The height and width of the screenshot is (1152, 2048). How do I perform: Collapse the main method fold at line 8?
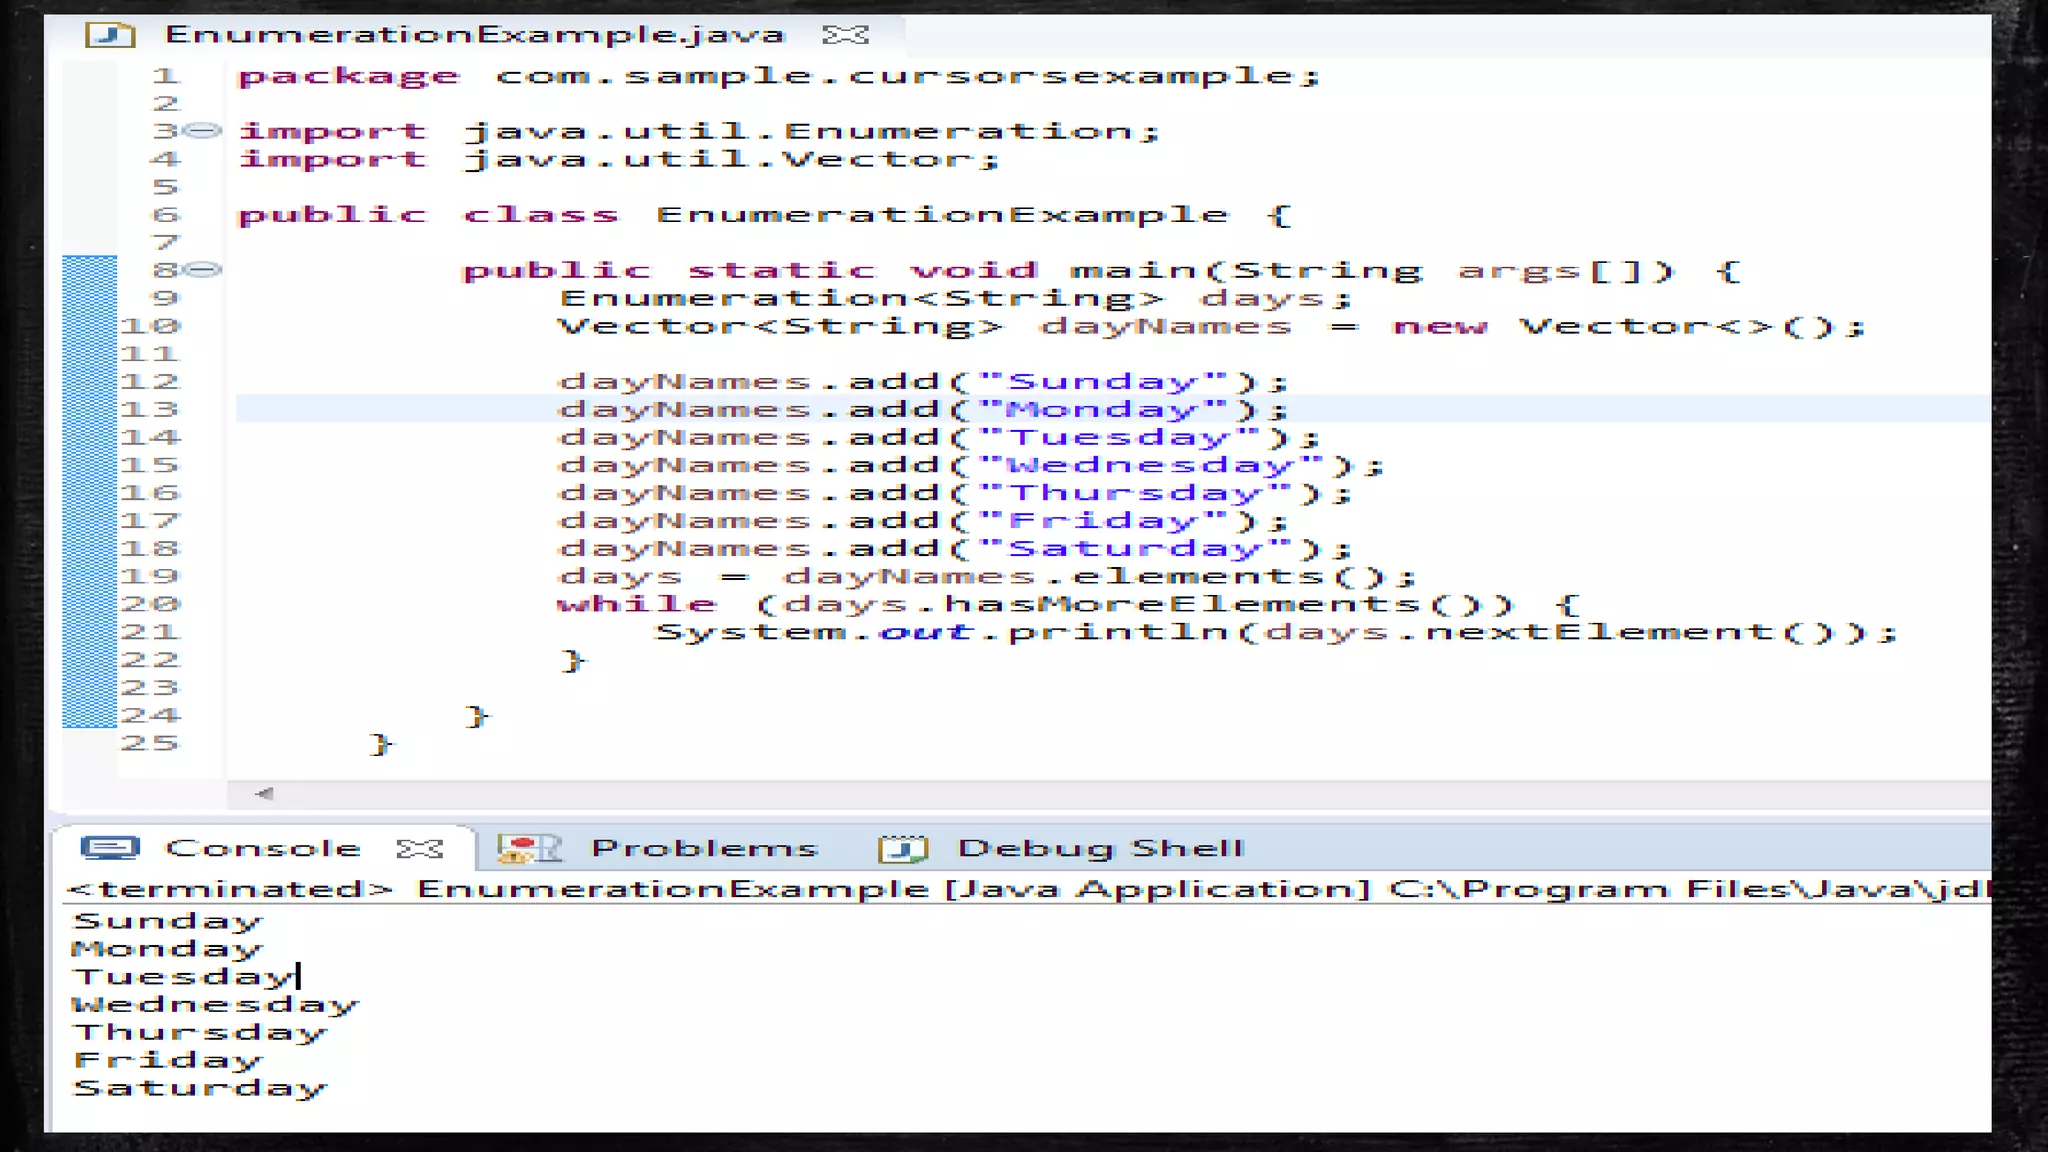[x=204, y=270]
